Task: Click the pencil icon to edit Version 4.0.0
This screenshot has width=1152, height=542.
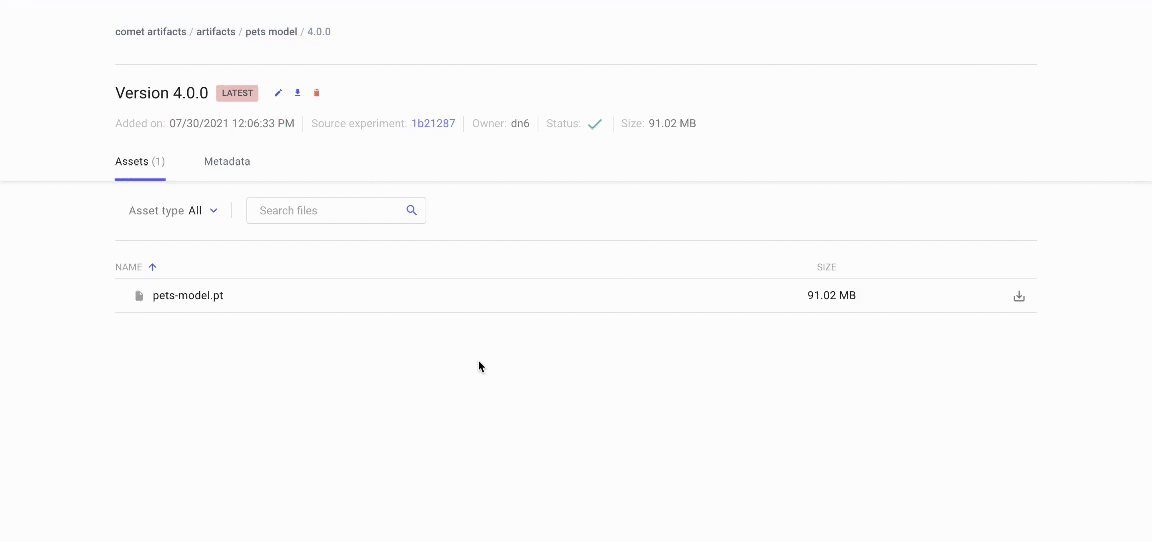Action: tap(278, 93)
